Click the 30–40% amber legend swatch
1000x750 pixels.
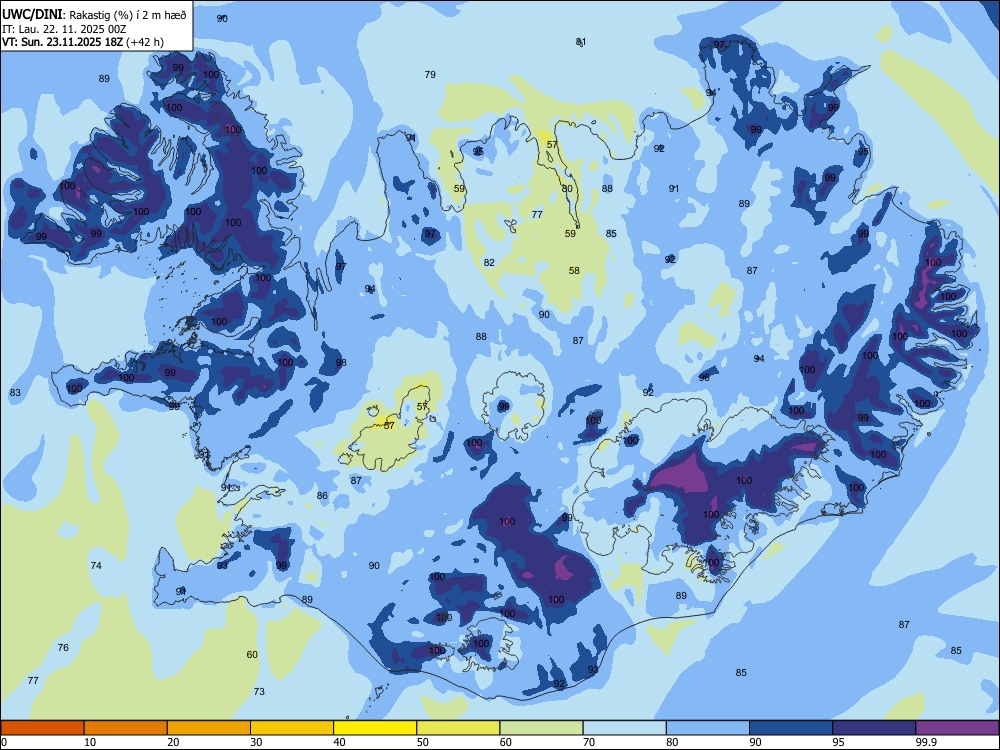click(292, 728)
